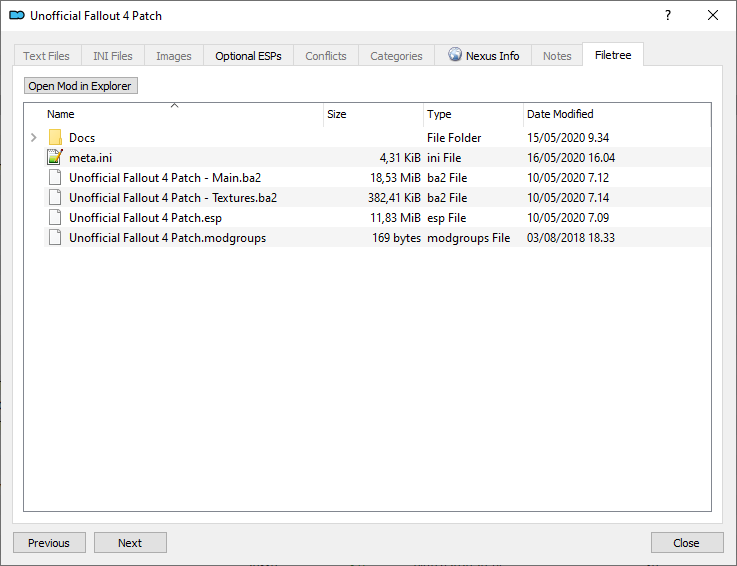
Task: Click Open Mod in Explorer button
Action: pyautogui.click(x=81, y=86)
